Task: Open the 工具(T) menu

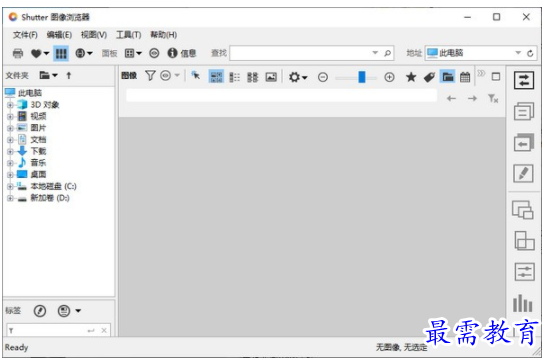Action: tap(128, 35)
